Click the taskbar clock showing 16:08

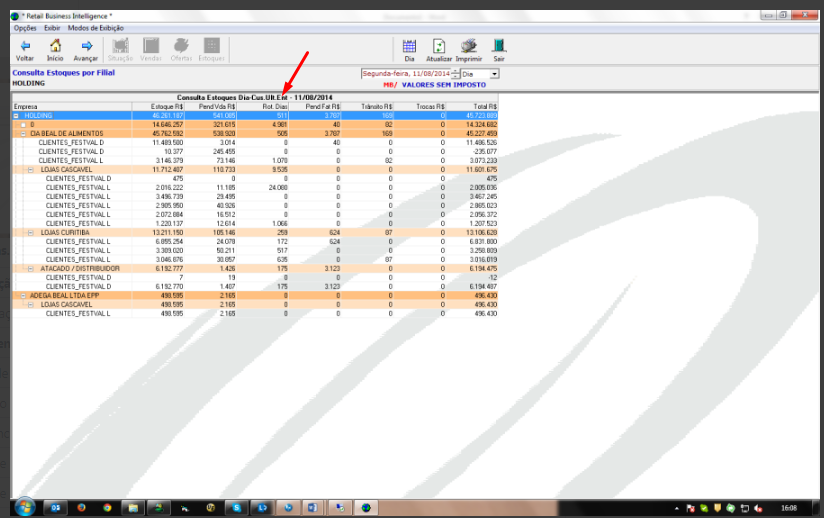[x=789, y=508]
